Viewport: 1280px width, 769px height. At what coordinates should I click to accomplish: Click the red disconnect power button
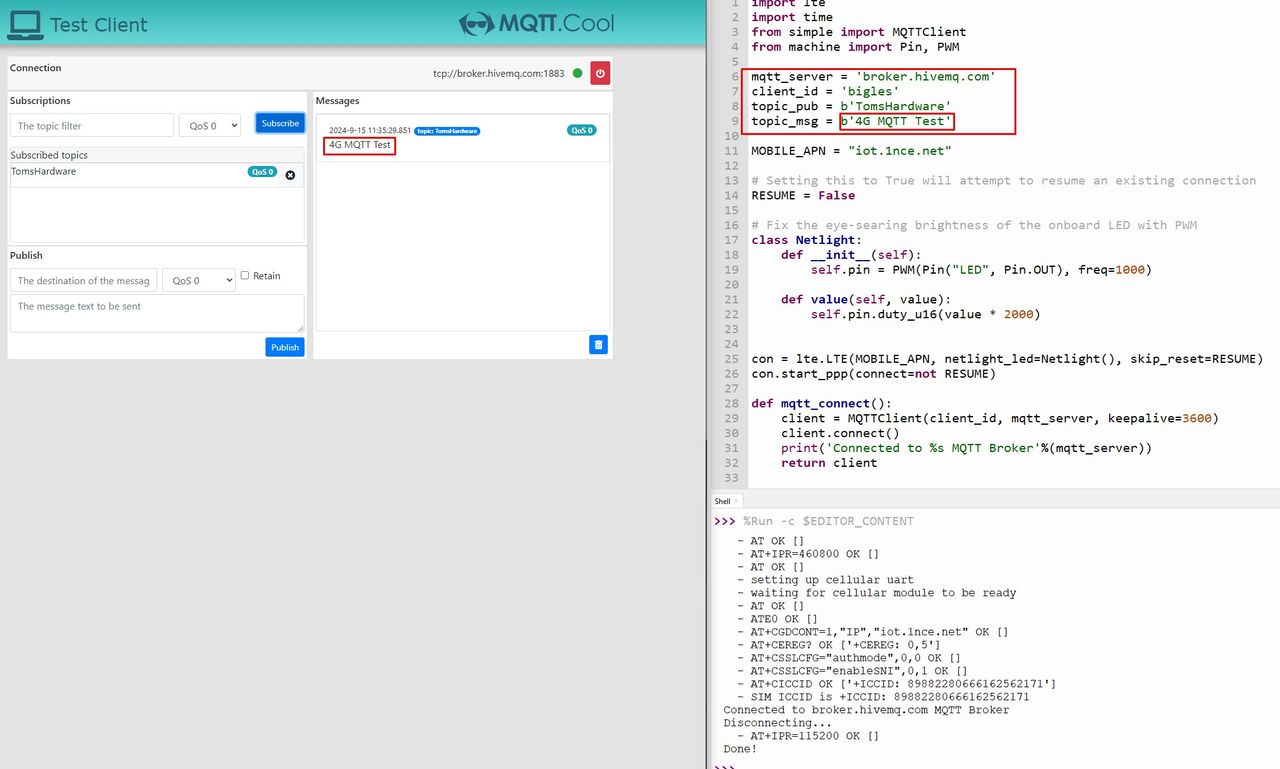tap(600, 73)
